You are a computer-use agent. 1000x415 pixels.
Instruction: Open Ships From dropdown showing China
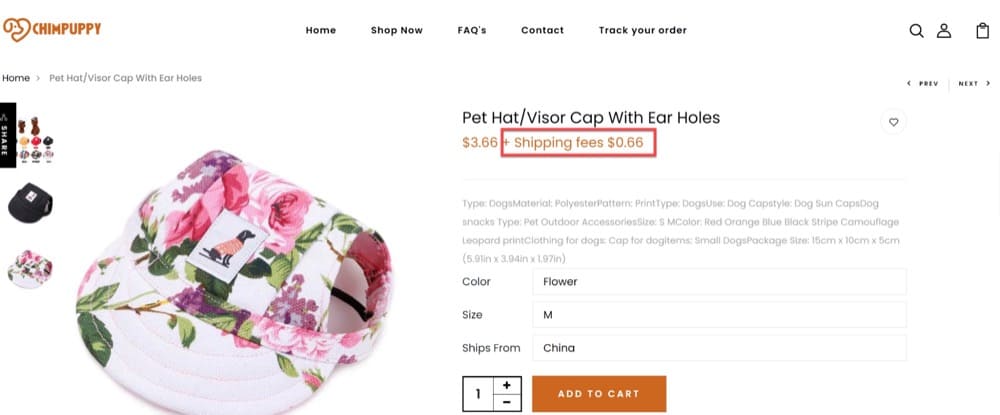[718, 348]
